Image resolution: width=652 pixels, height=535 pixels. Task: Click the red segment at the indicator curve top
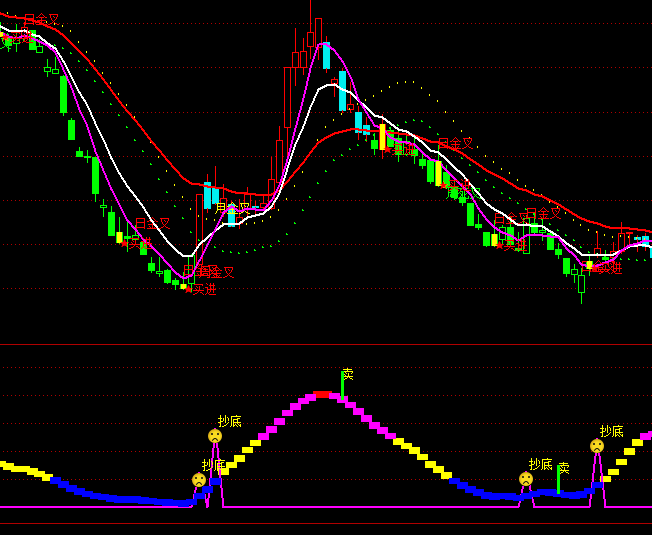tap(322, 395)
